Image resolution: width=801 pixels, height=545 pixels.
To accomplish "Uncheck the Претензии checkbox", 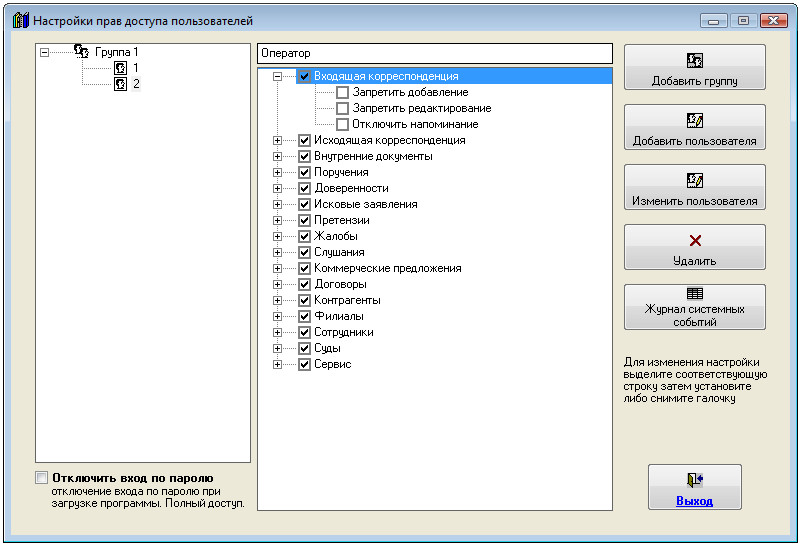I will pyautogui.click(x=304, y=220).
